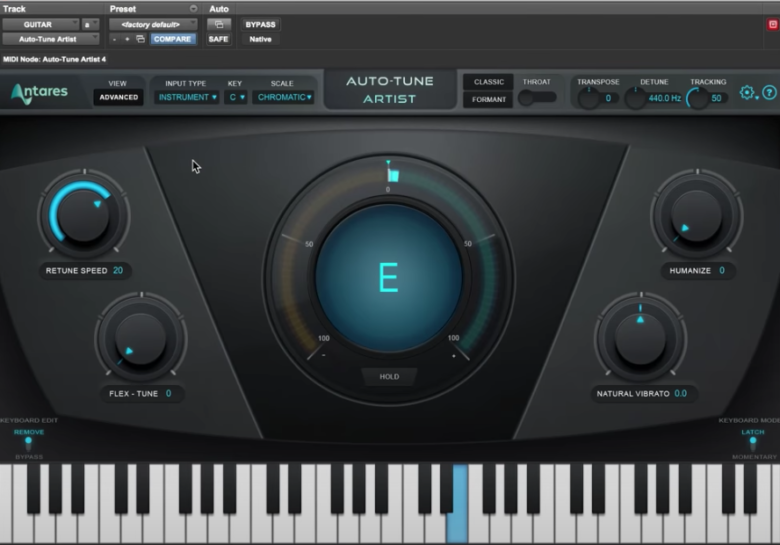The width and height of the screenshot is (780, 545).
Task: Open the insert position 'a' dropdown
Action: coord(90,24)
